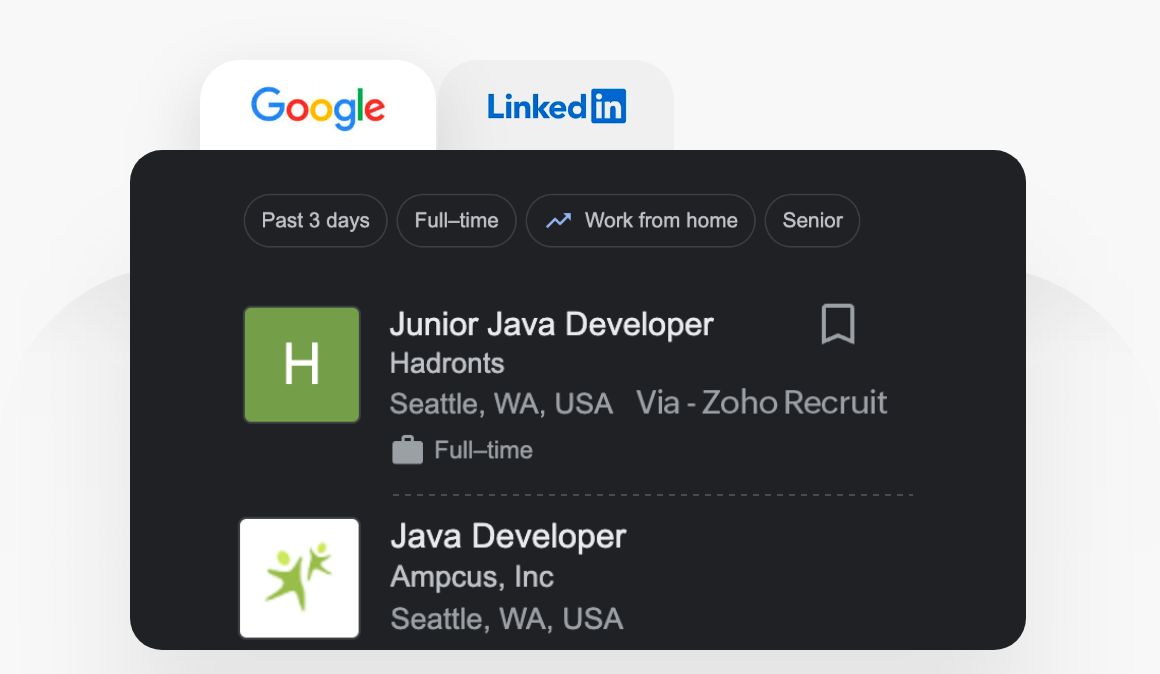The height and width of the screenshot is (674, 1160).
Task: Switch to the LinkedIn tab
Action: coord(556,107)
